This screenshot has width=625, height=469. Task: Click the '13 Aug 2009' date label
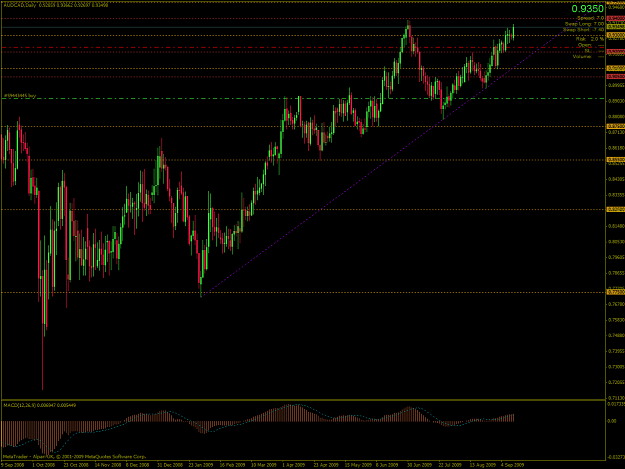482,465
